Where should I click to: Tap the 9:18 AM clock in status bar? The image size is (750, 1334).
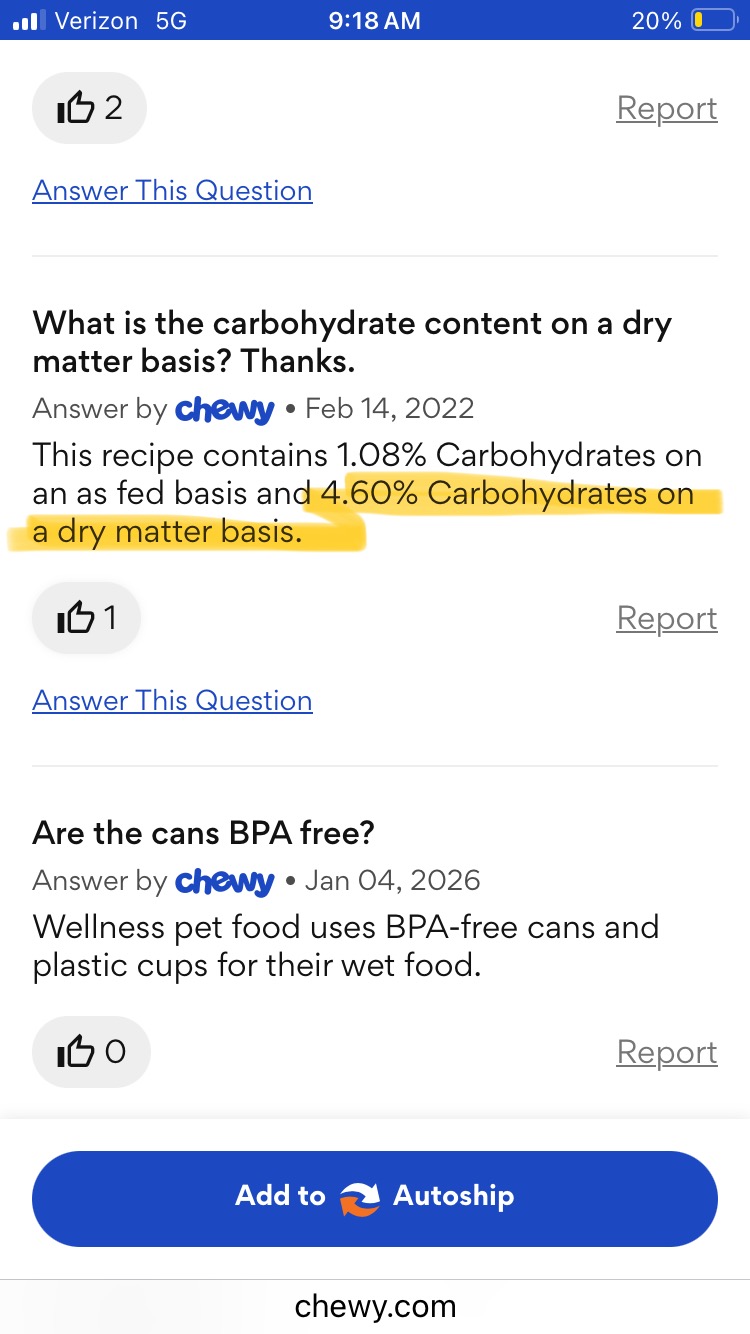click(x=374, y=20)
